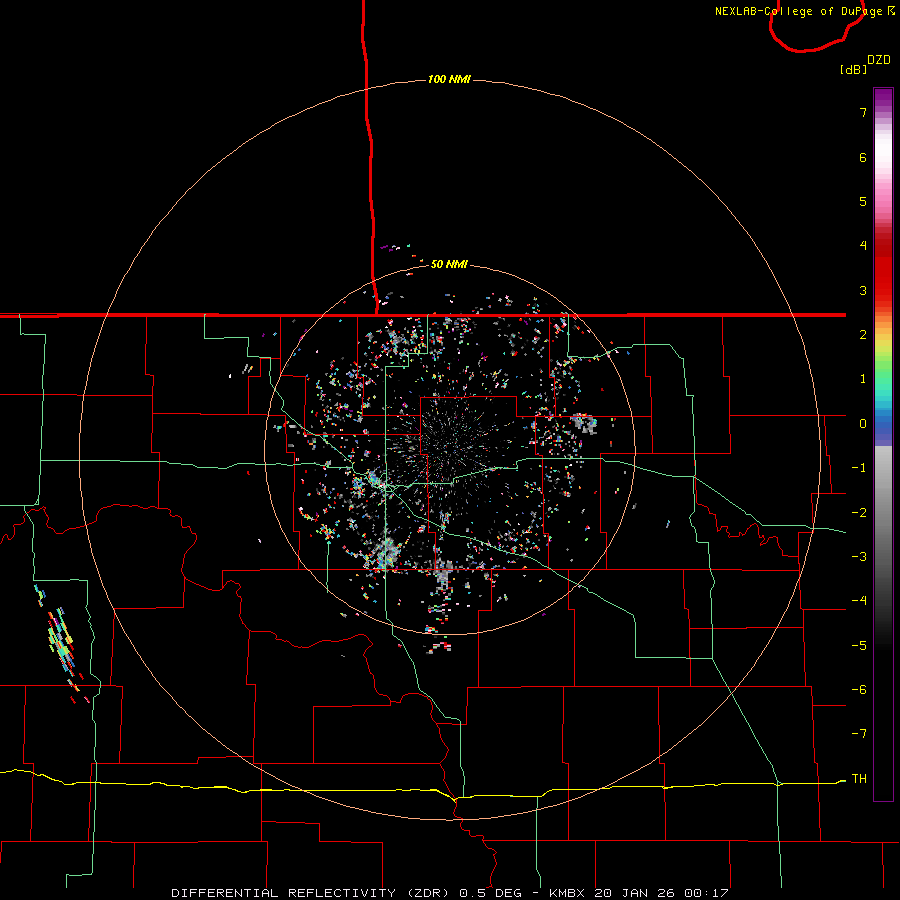Viewport: 900px width, 900px height.
Task: Click the 1 value on the scale
Action: [863, 379]
